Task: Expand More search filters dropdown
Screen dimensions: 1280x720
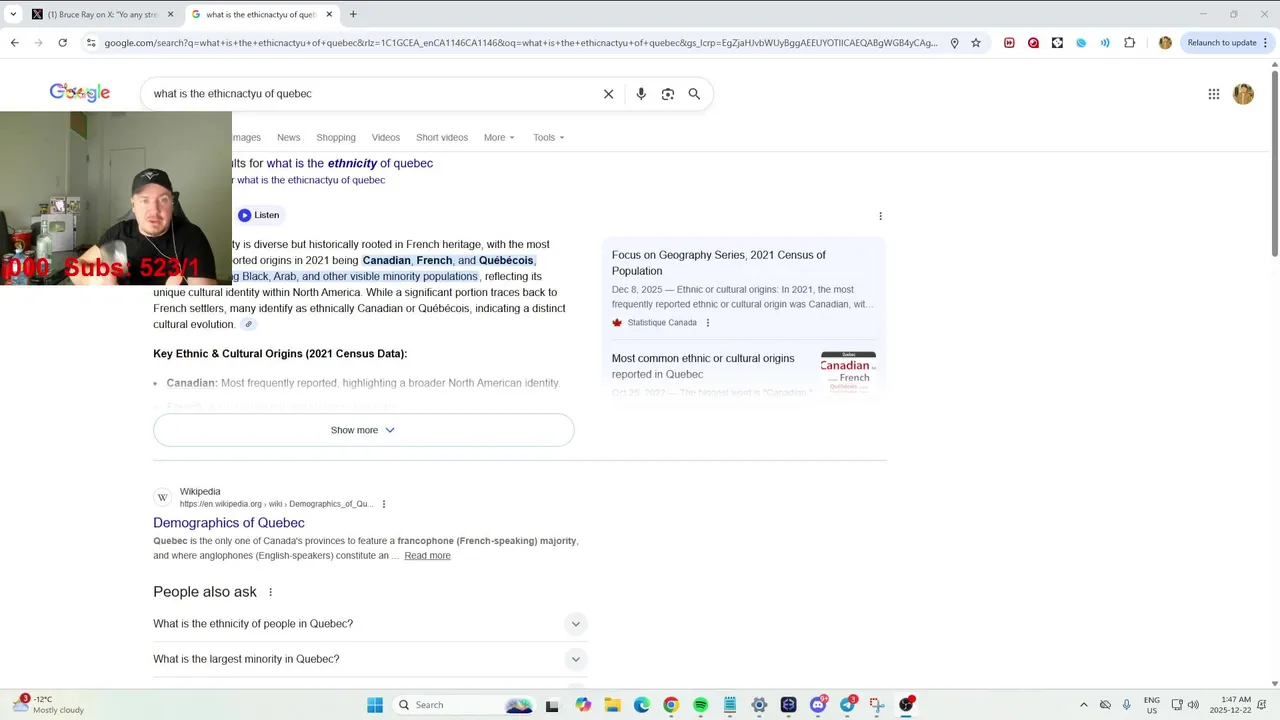Action: [499, 137]
